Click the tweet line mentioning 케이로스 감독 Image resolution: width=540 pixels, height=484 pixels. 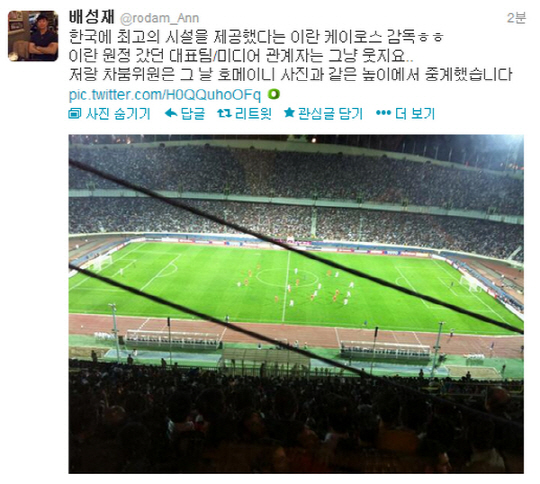point(256,37)
